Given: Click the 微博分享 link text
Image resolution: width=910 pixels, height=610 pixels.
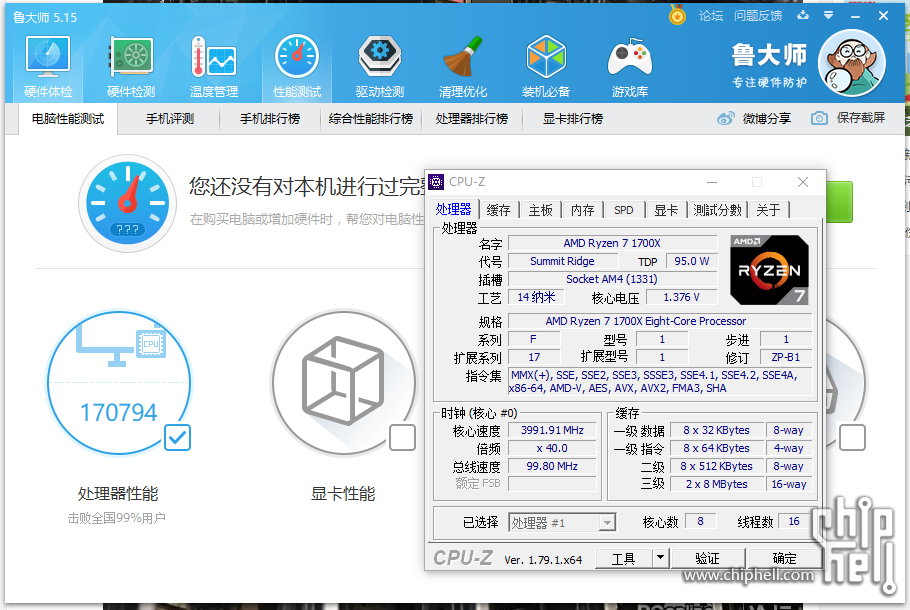Looking at the screenshot, I should point(767,118).
